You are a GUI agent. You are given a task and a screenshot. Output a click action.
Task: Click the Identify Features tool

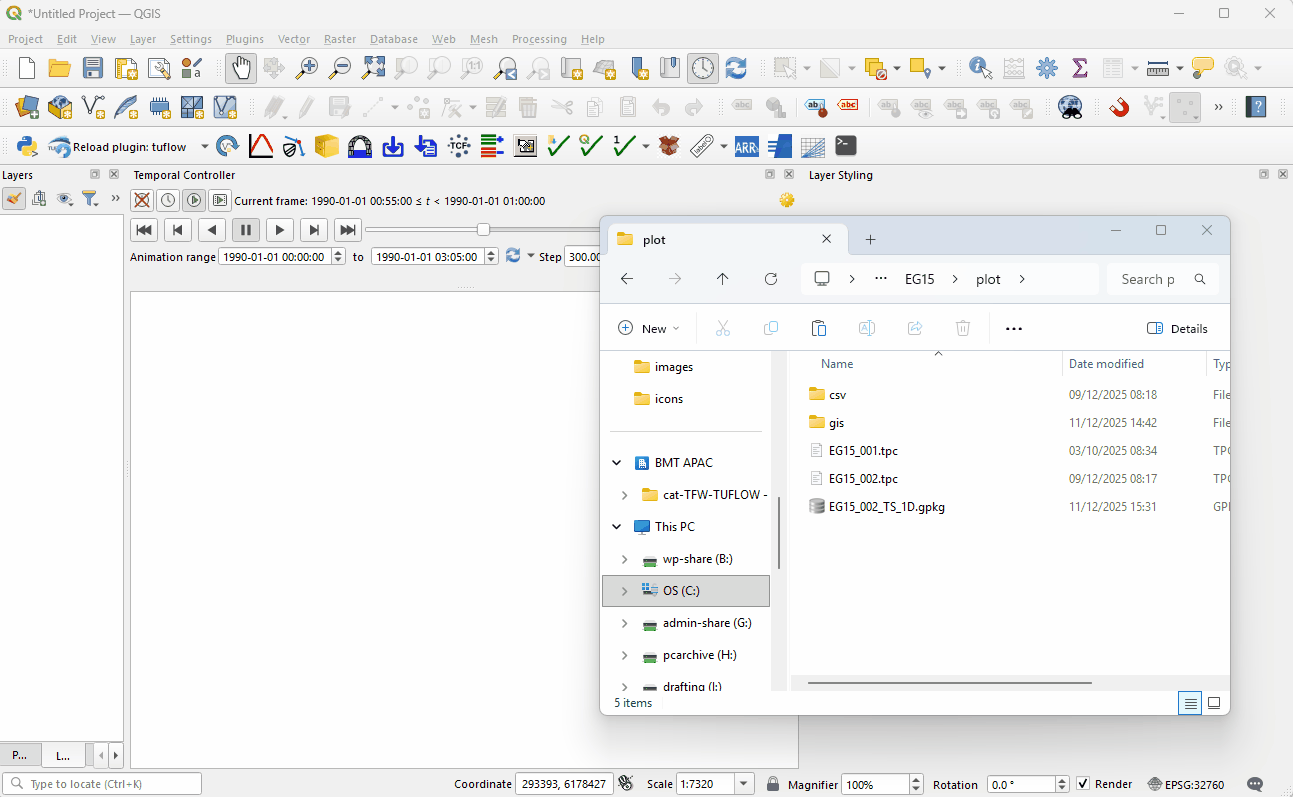point(980,68)
